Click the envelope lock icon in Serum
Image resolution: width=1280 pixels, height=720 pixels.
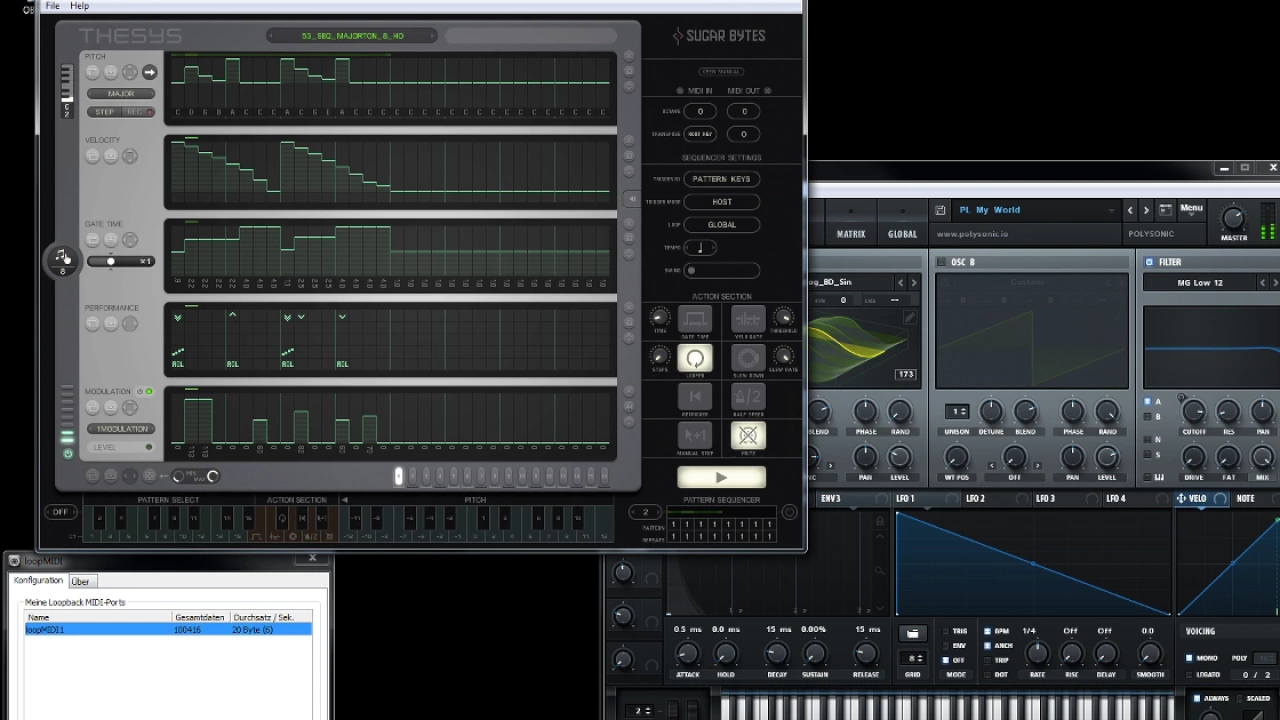coord(880,521)
